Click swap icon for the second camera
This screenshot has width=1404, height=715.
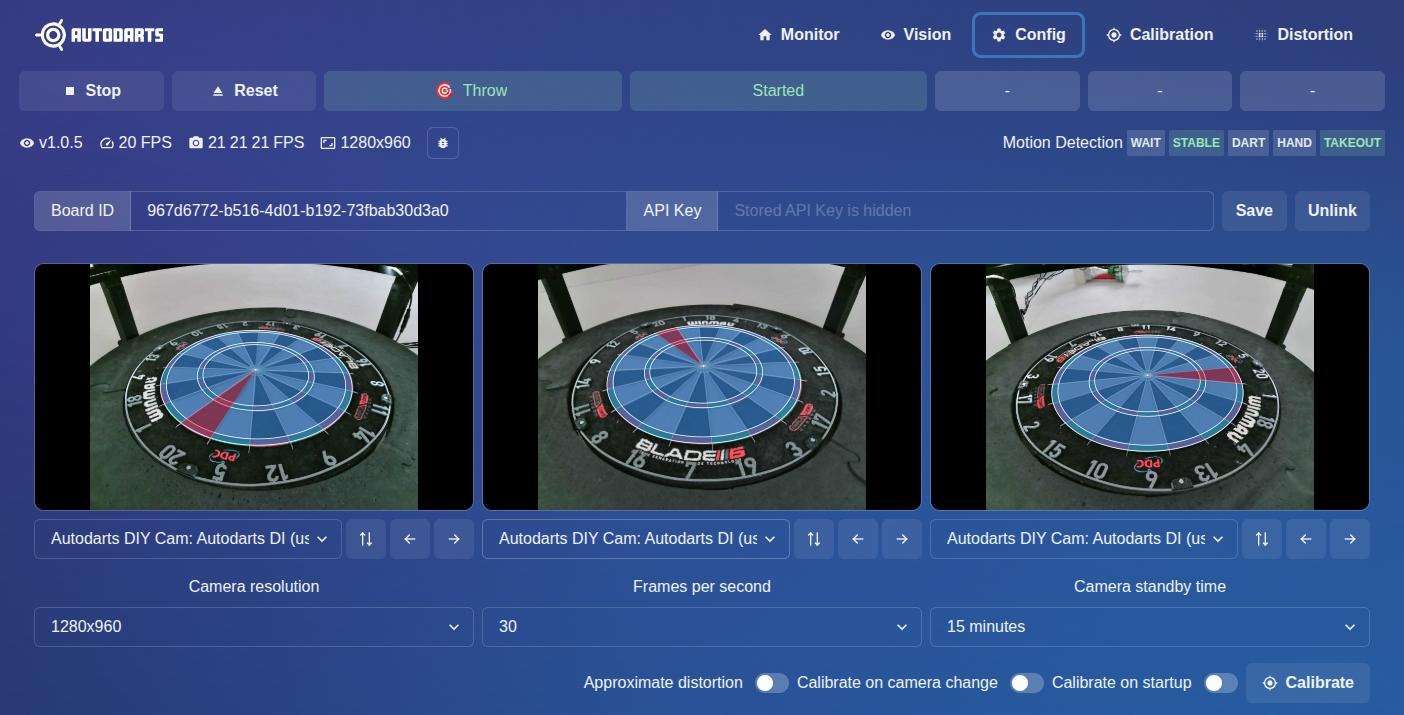click(x=814, y=539)
